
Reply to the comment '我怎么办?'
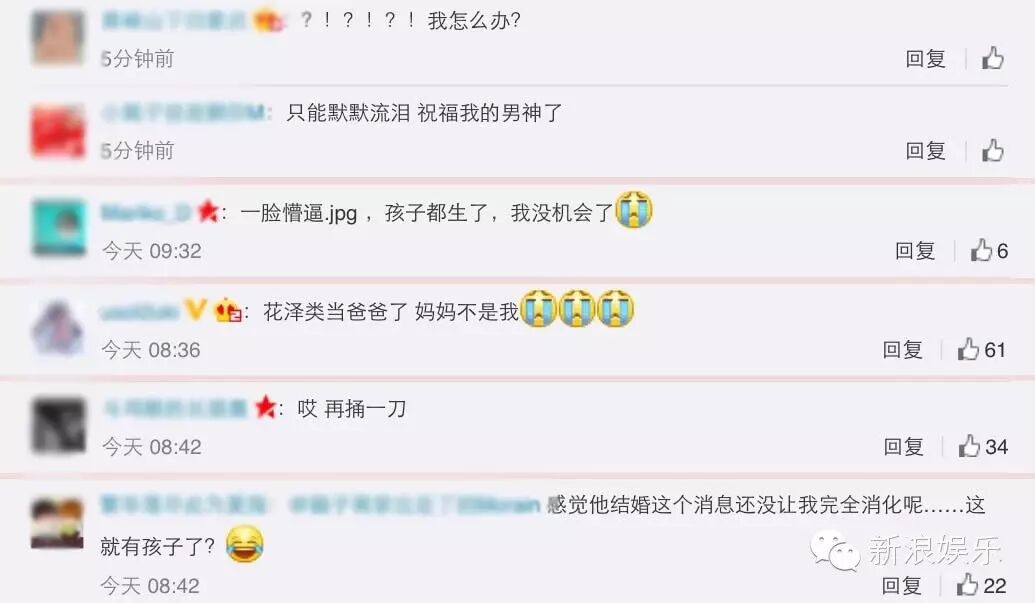[x=925, y=59]
